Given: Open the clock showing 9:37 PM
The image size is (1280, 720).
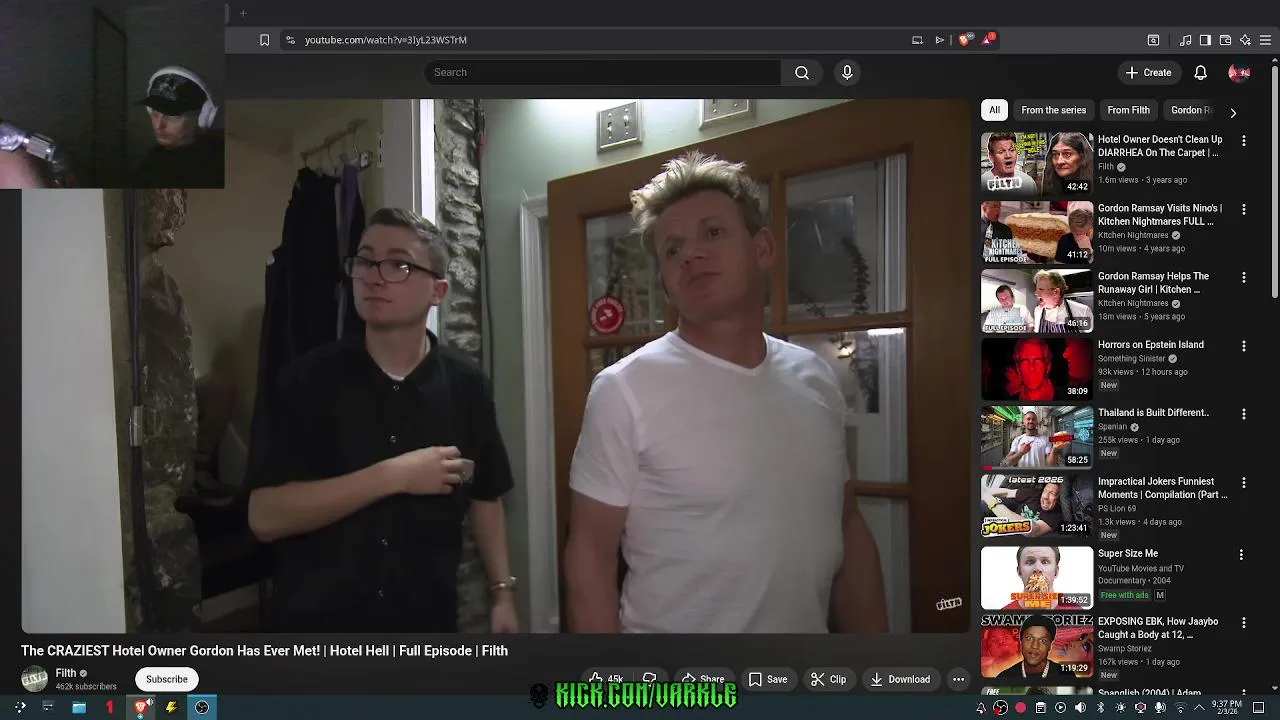Looking at the screenshot, I should click(1227, 708).
